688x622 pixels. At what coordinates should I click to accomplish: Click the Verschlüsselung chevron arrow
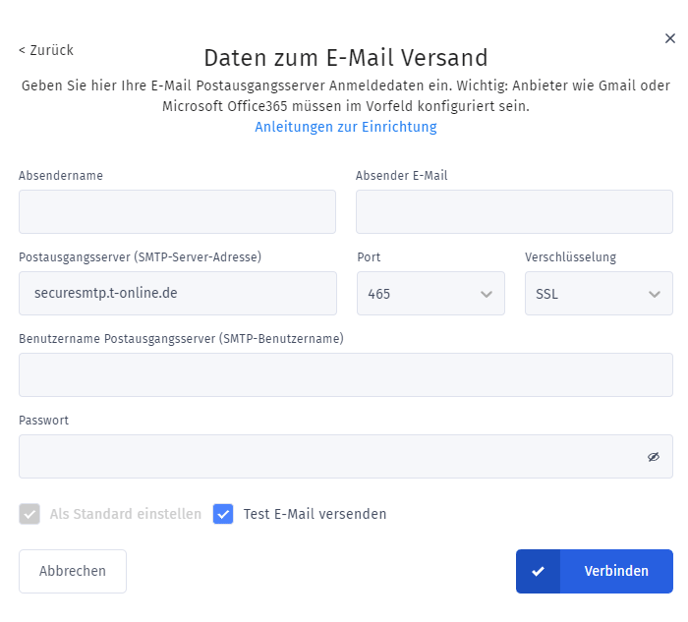(654, 294)
